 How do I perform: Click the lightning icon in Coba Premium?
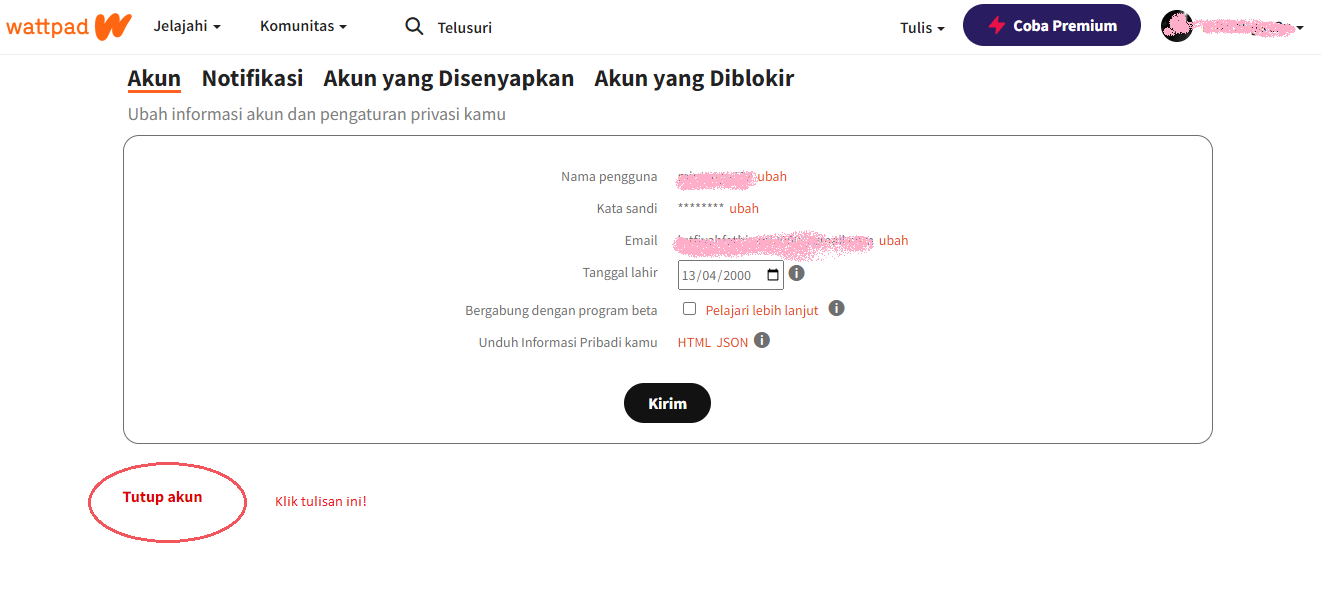(997, 26)
